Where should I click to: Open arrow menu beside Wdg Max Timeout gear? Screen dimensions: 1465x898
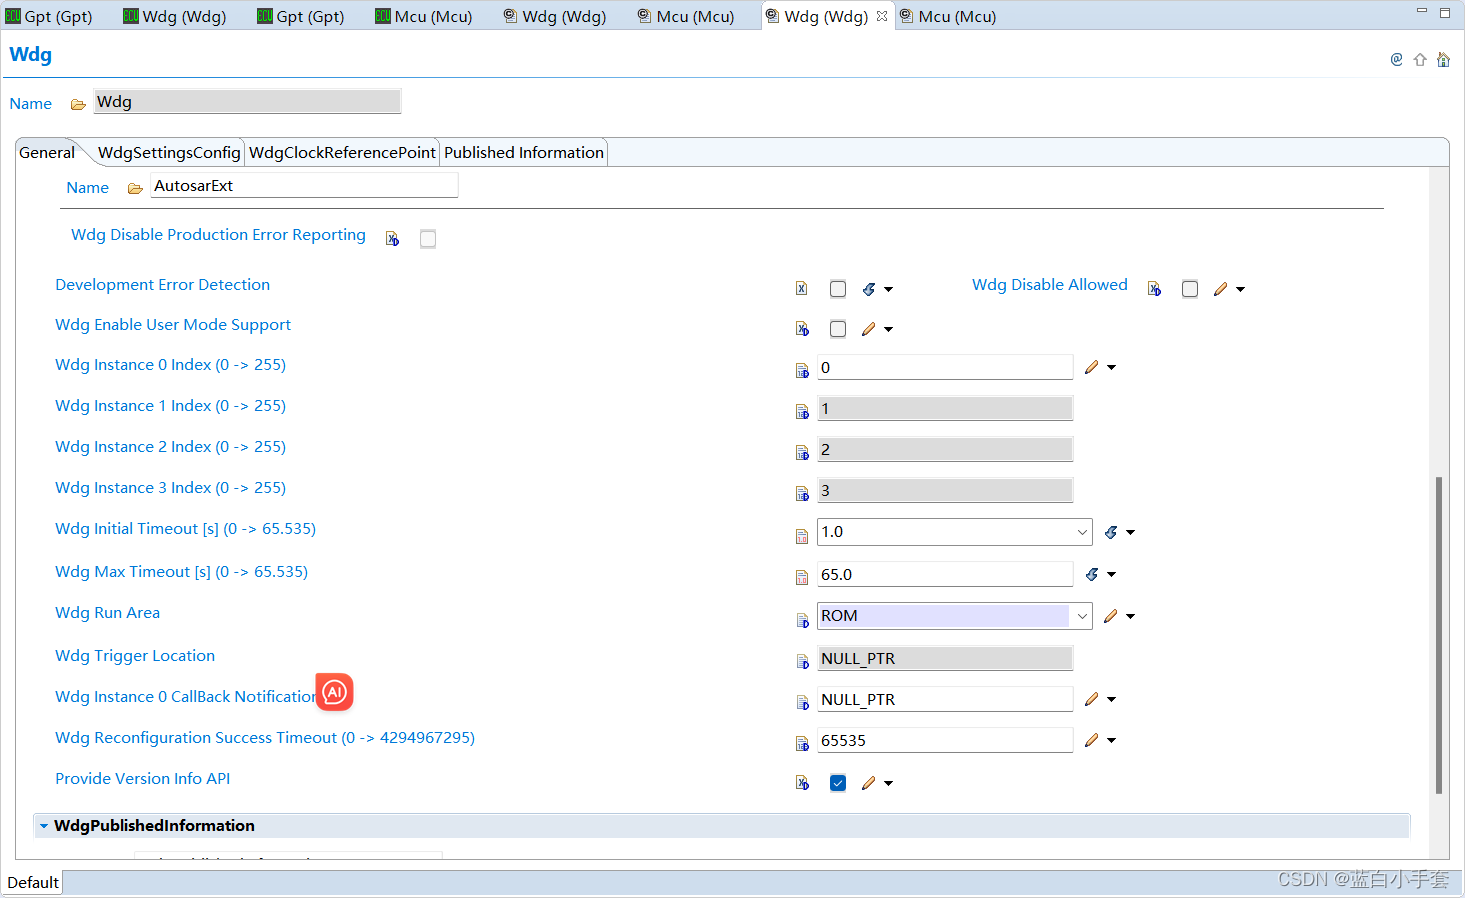click(1111, 574)
